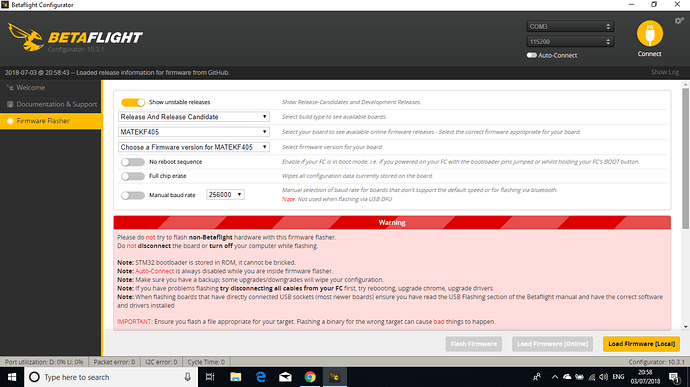Click the Port utilization status text
The width and height of the screenshot is (690, 387).
point(44,362)
